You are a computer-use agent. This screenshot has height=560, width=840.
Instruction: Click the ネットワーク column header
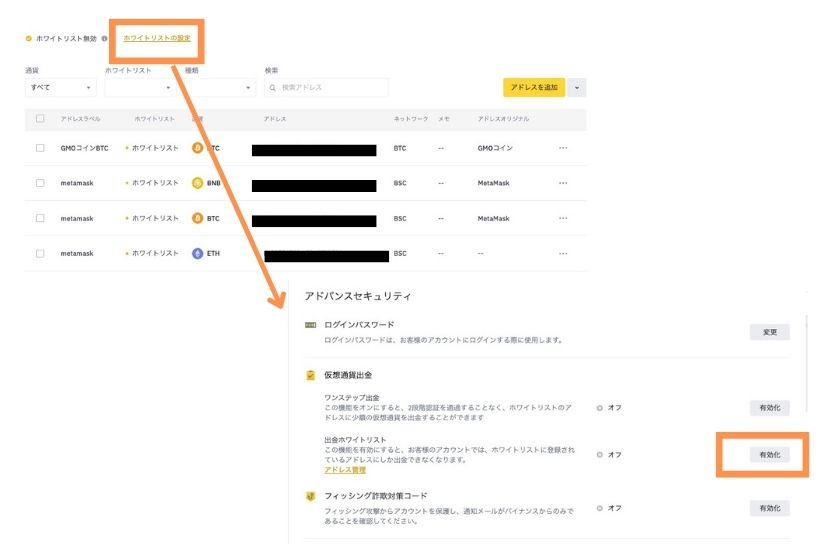tap(411, 119)
